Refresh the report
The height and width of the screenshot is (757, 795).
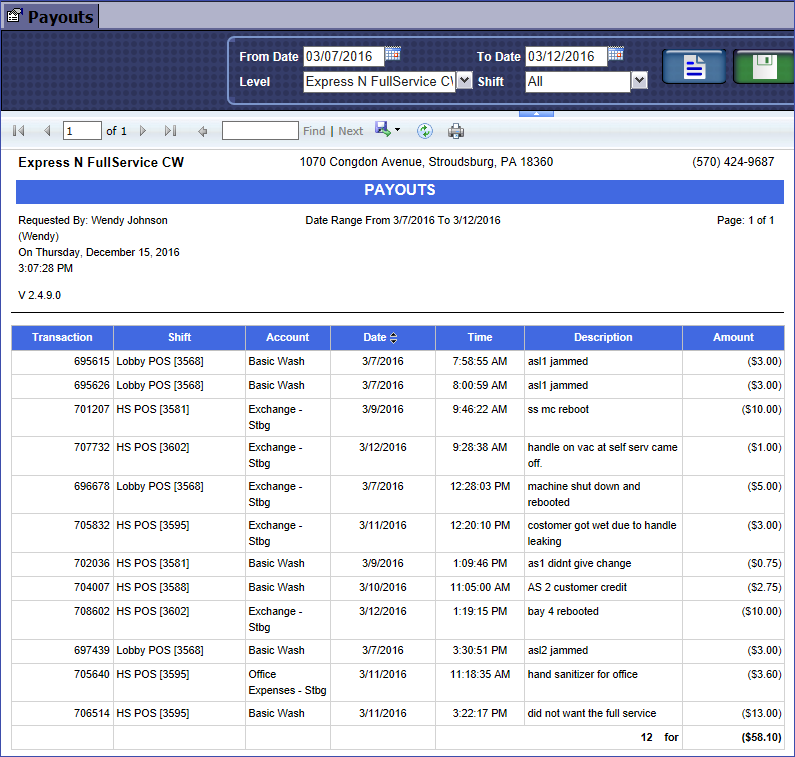[425, 131]
